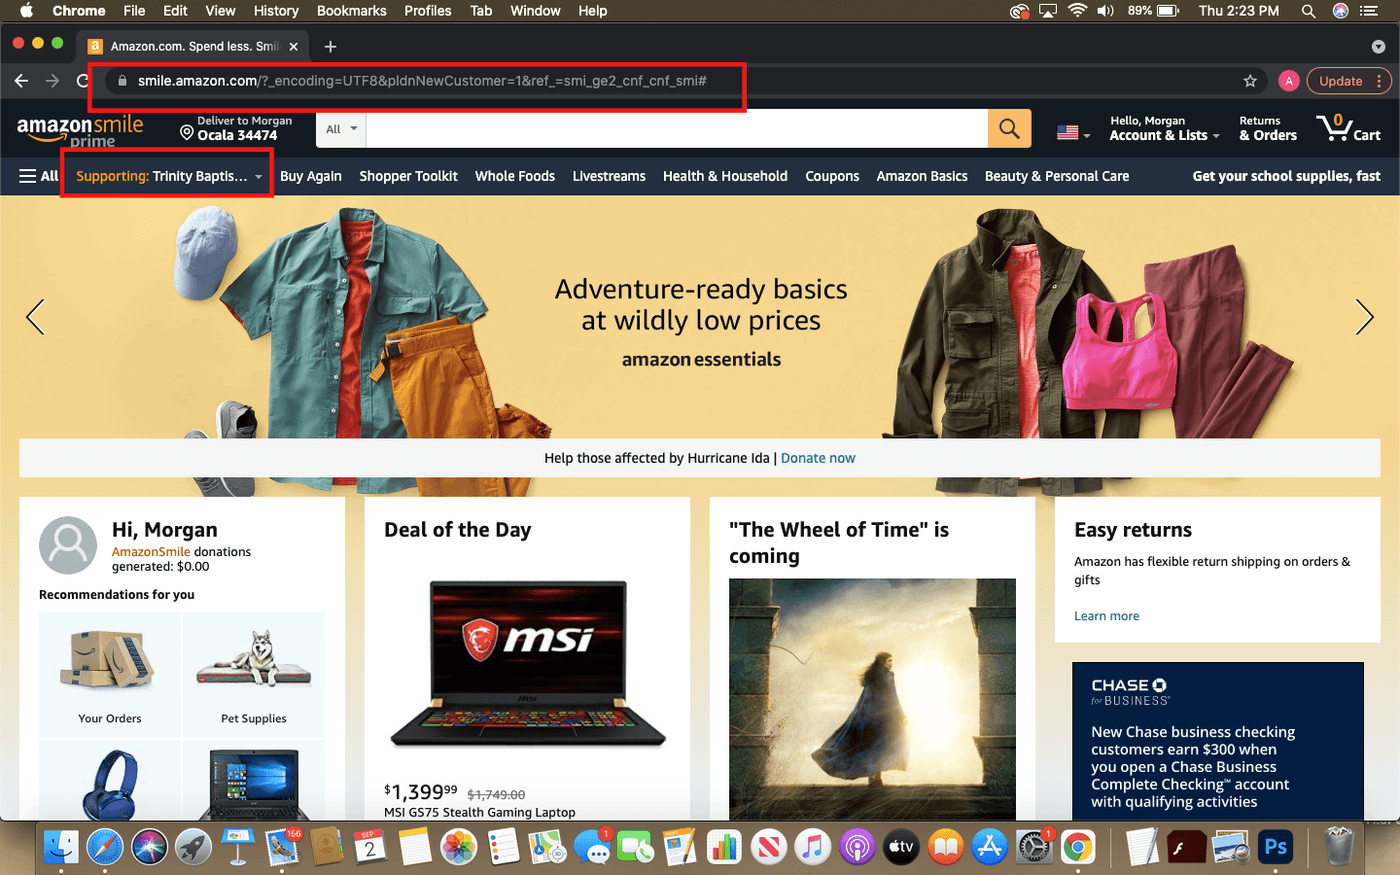This screenshot has height=875, width=1400.
Task: Click the Amazon search input field
Action: pos(677,129)
